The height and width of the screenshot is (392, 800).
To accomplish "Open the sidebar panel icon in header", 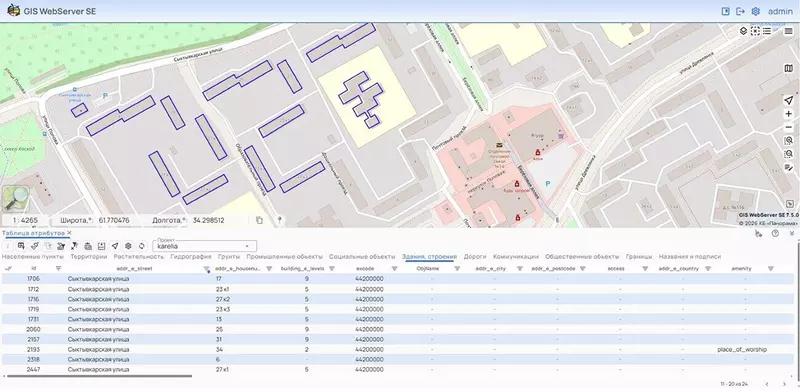I will tap(726, 11).
